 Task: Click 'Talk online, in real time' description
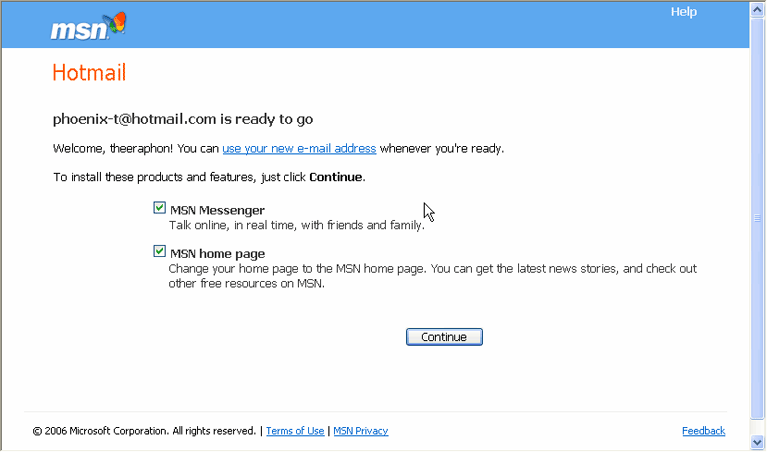[296, 226]
